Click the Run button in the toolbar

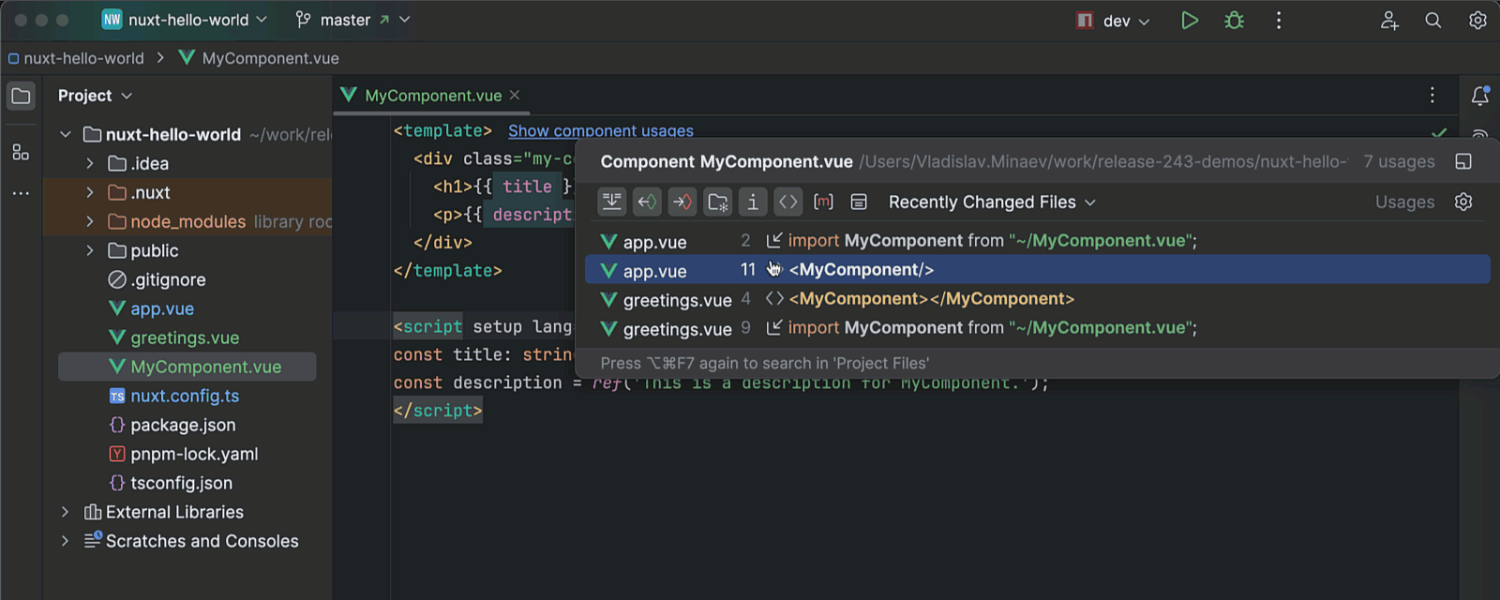click(1189, 21)
